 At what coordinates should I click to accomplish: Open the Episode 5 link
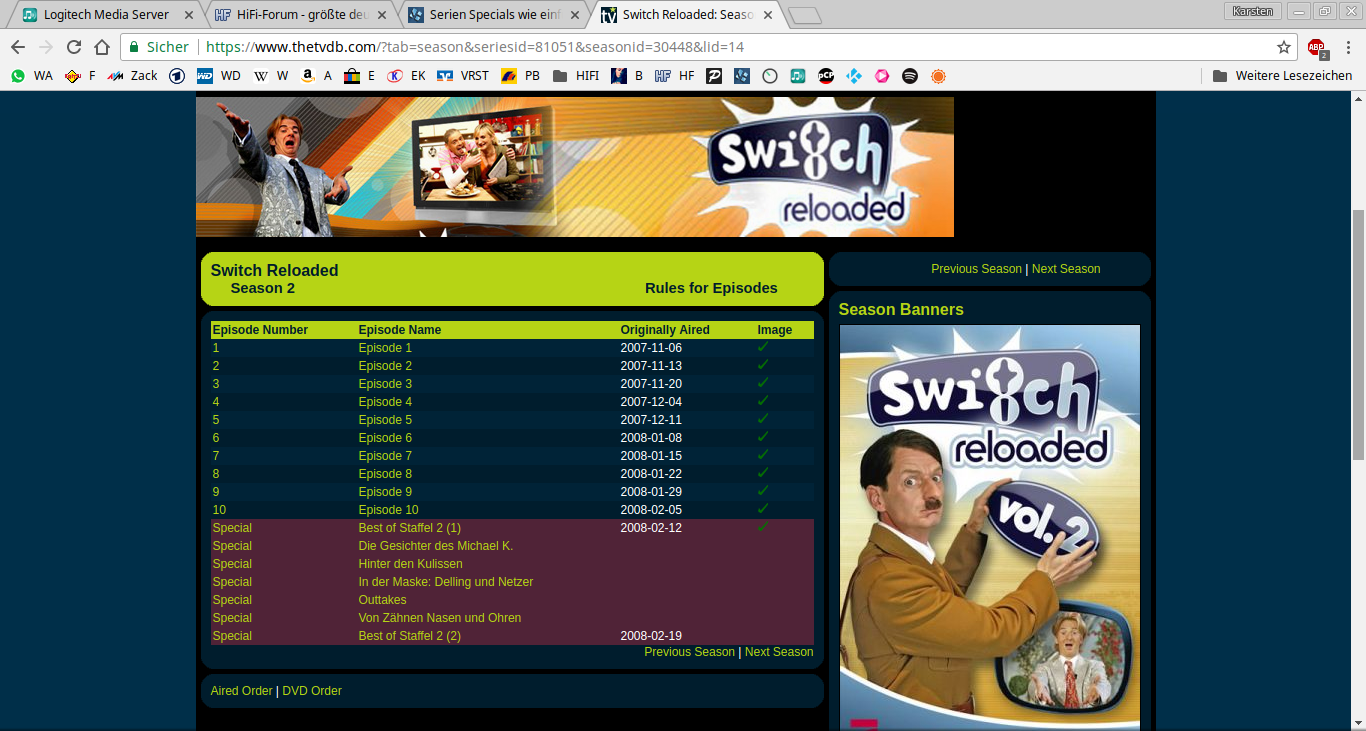[x=385, y=420]
